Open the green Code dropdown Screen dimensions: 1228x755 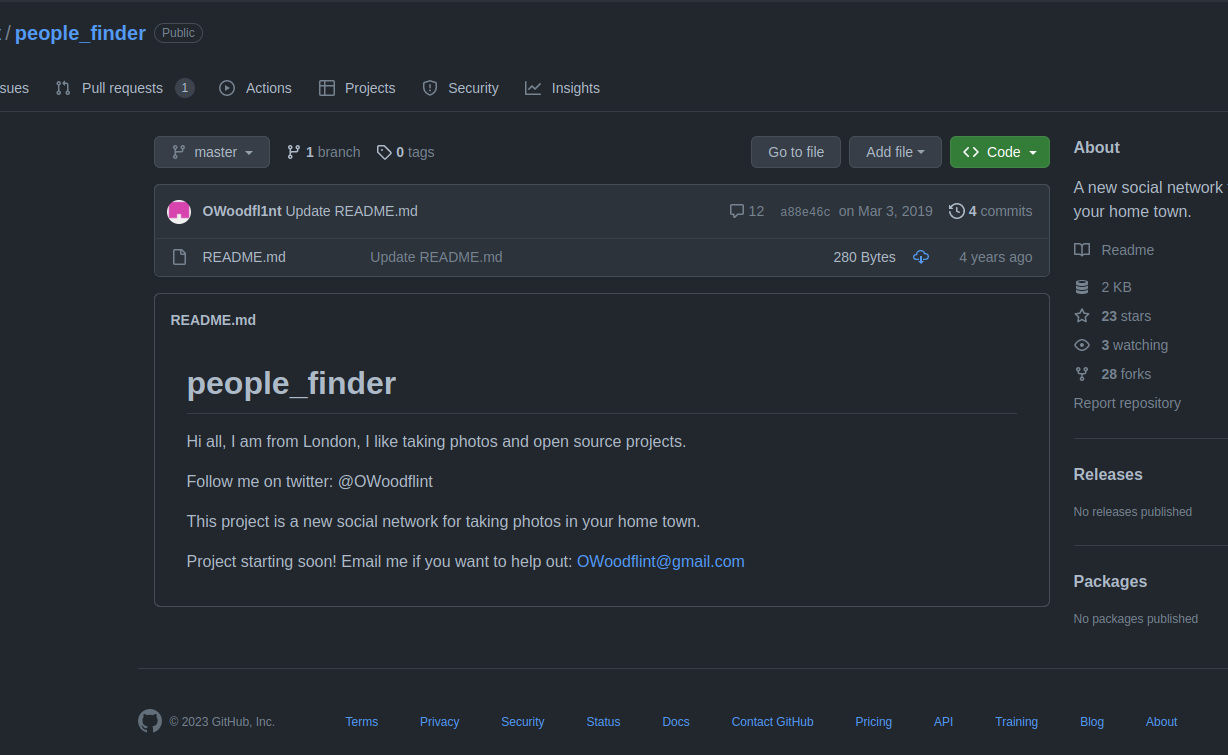click(x=1000, y=152)
